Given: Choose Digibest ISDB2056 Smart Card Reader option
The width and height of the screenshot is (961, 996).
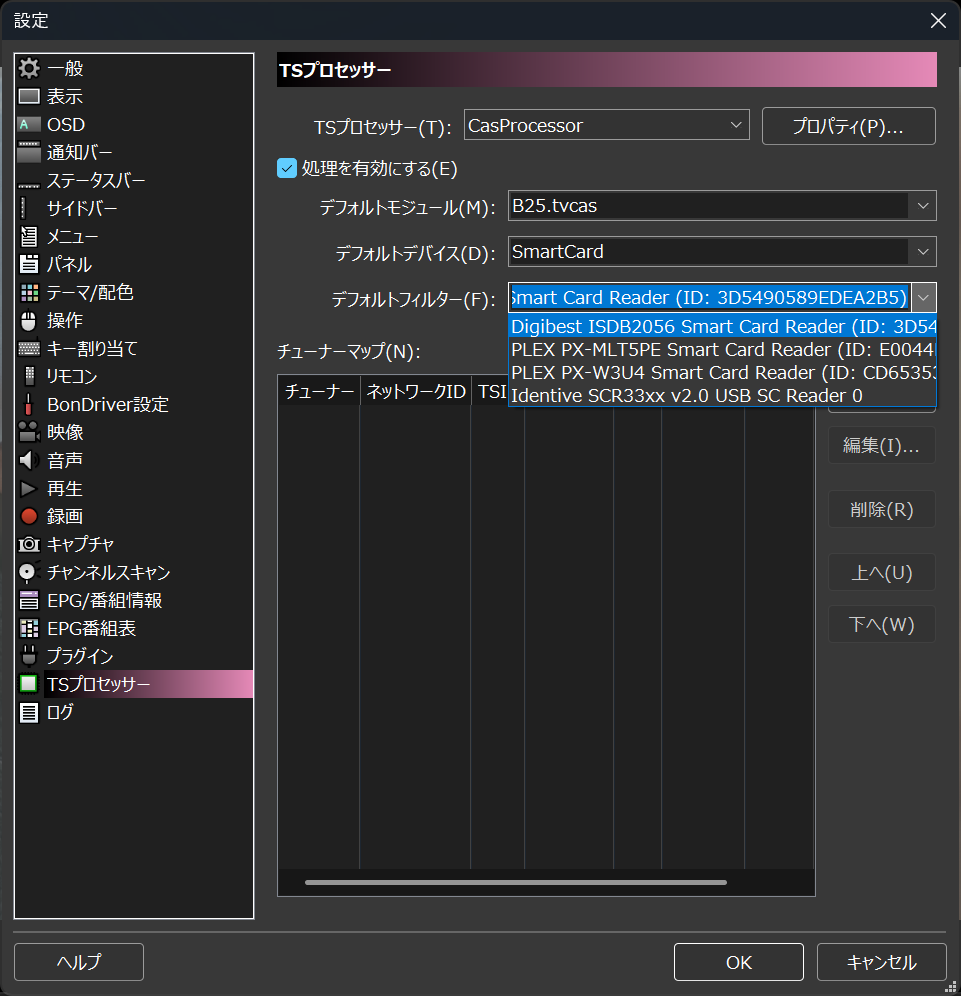Looking at the screenshot, I should pyautogui.click(x=723, y=326).
